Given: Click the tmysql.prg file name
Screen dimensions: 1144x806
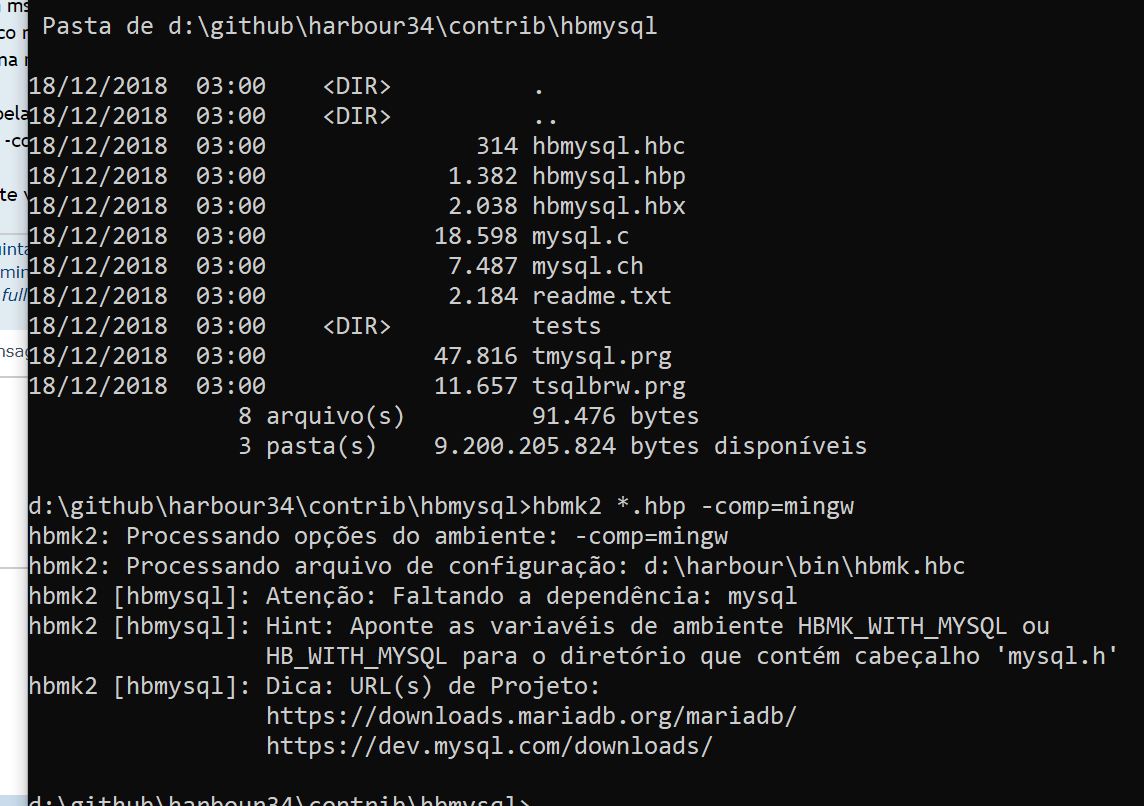Looking at the screenshot, I should coord(601,357).
